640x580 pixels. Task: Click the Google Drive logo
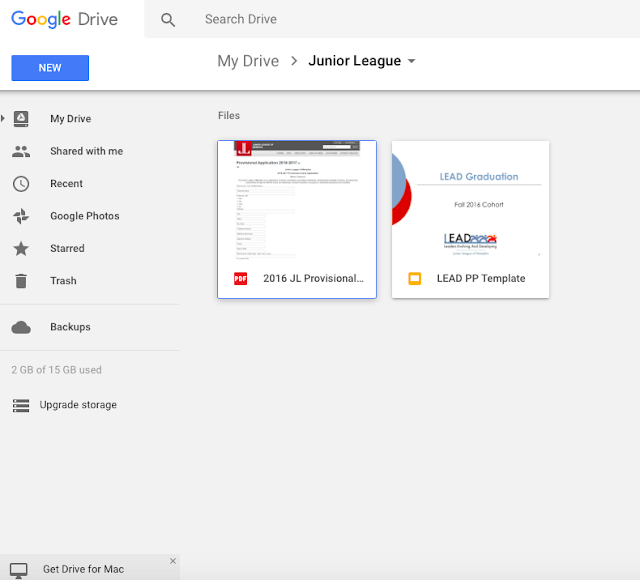click(64, 19)
